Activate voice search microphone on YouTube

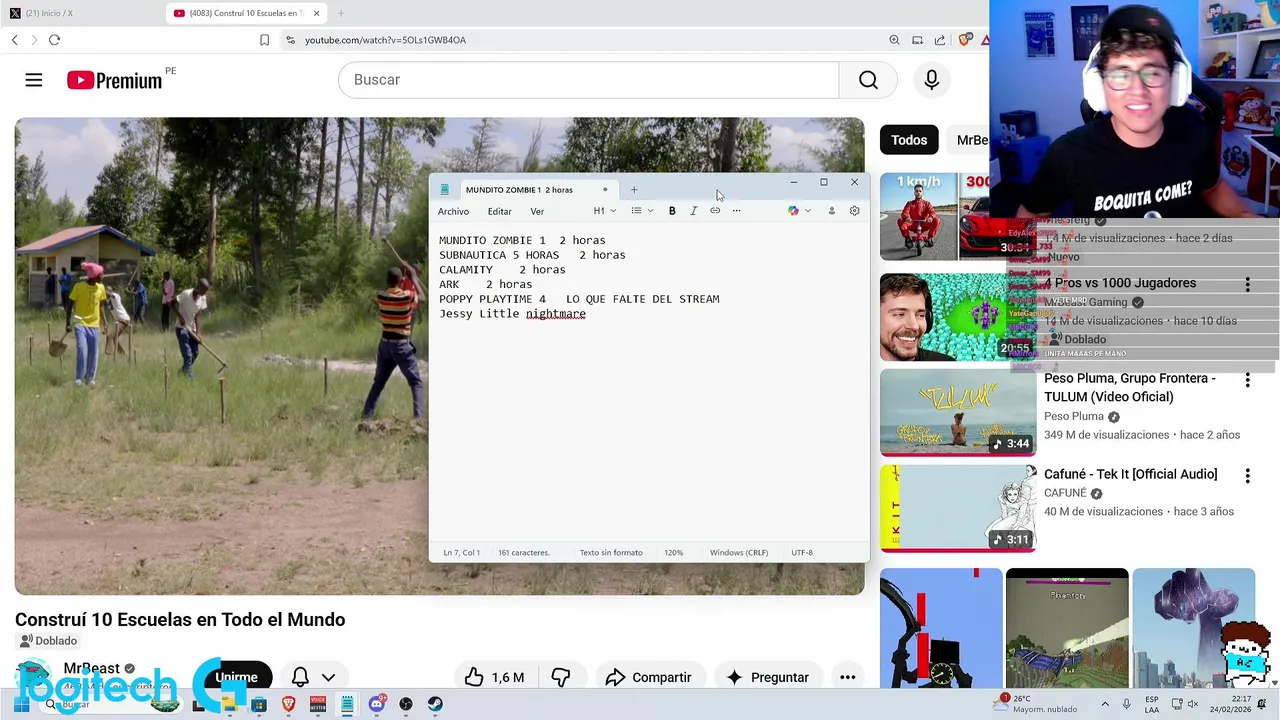pyautogui.click(x=932, y=80)
